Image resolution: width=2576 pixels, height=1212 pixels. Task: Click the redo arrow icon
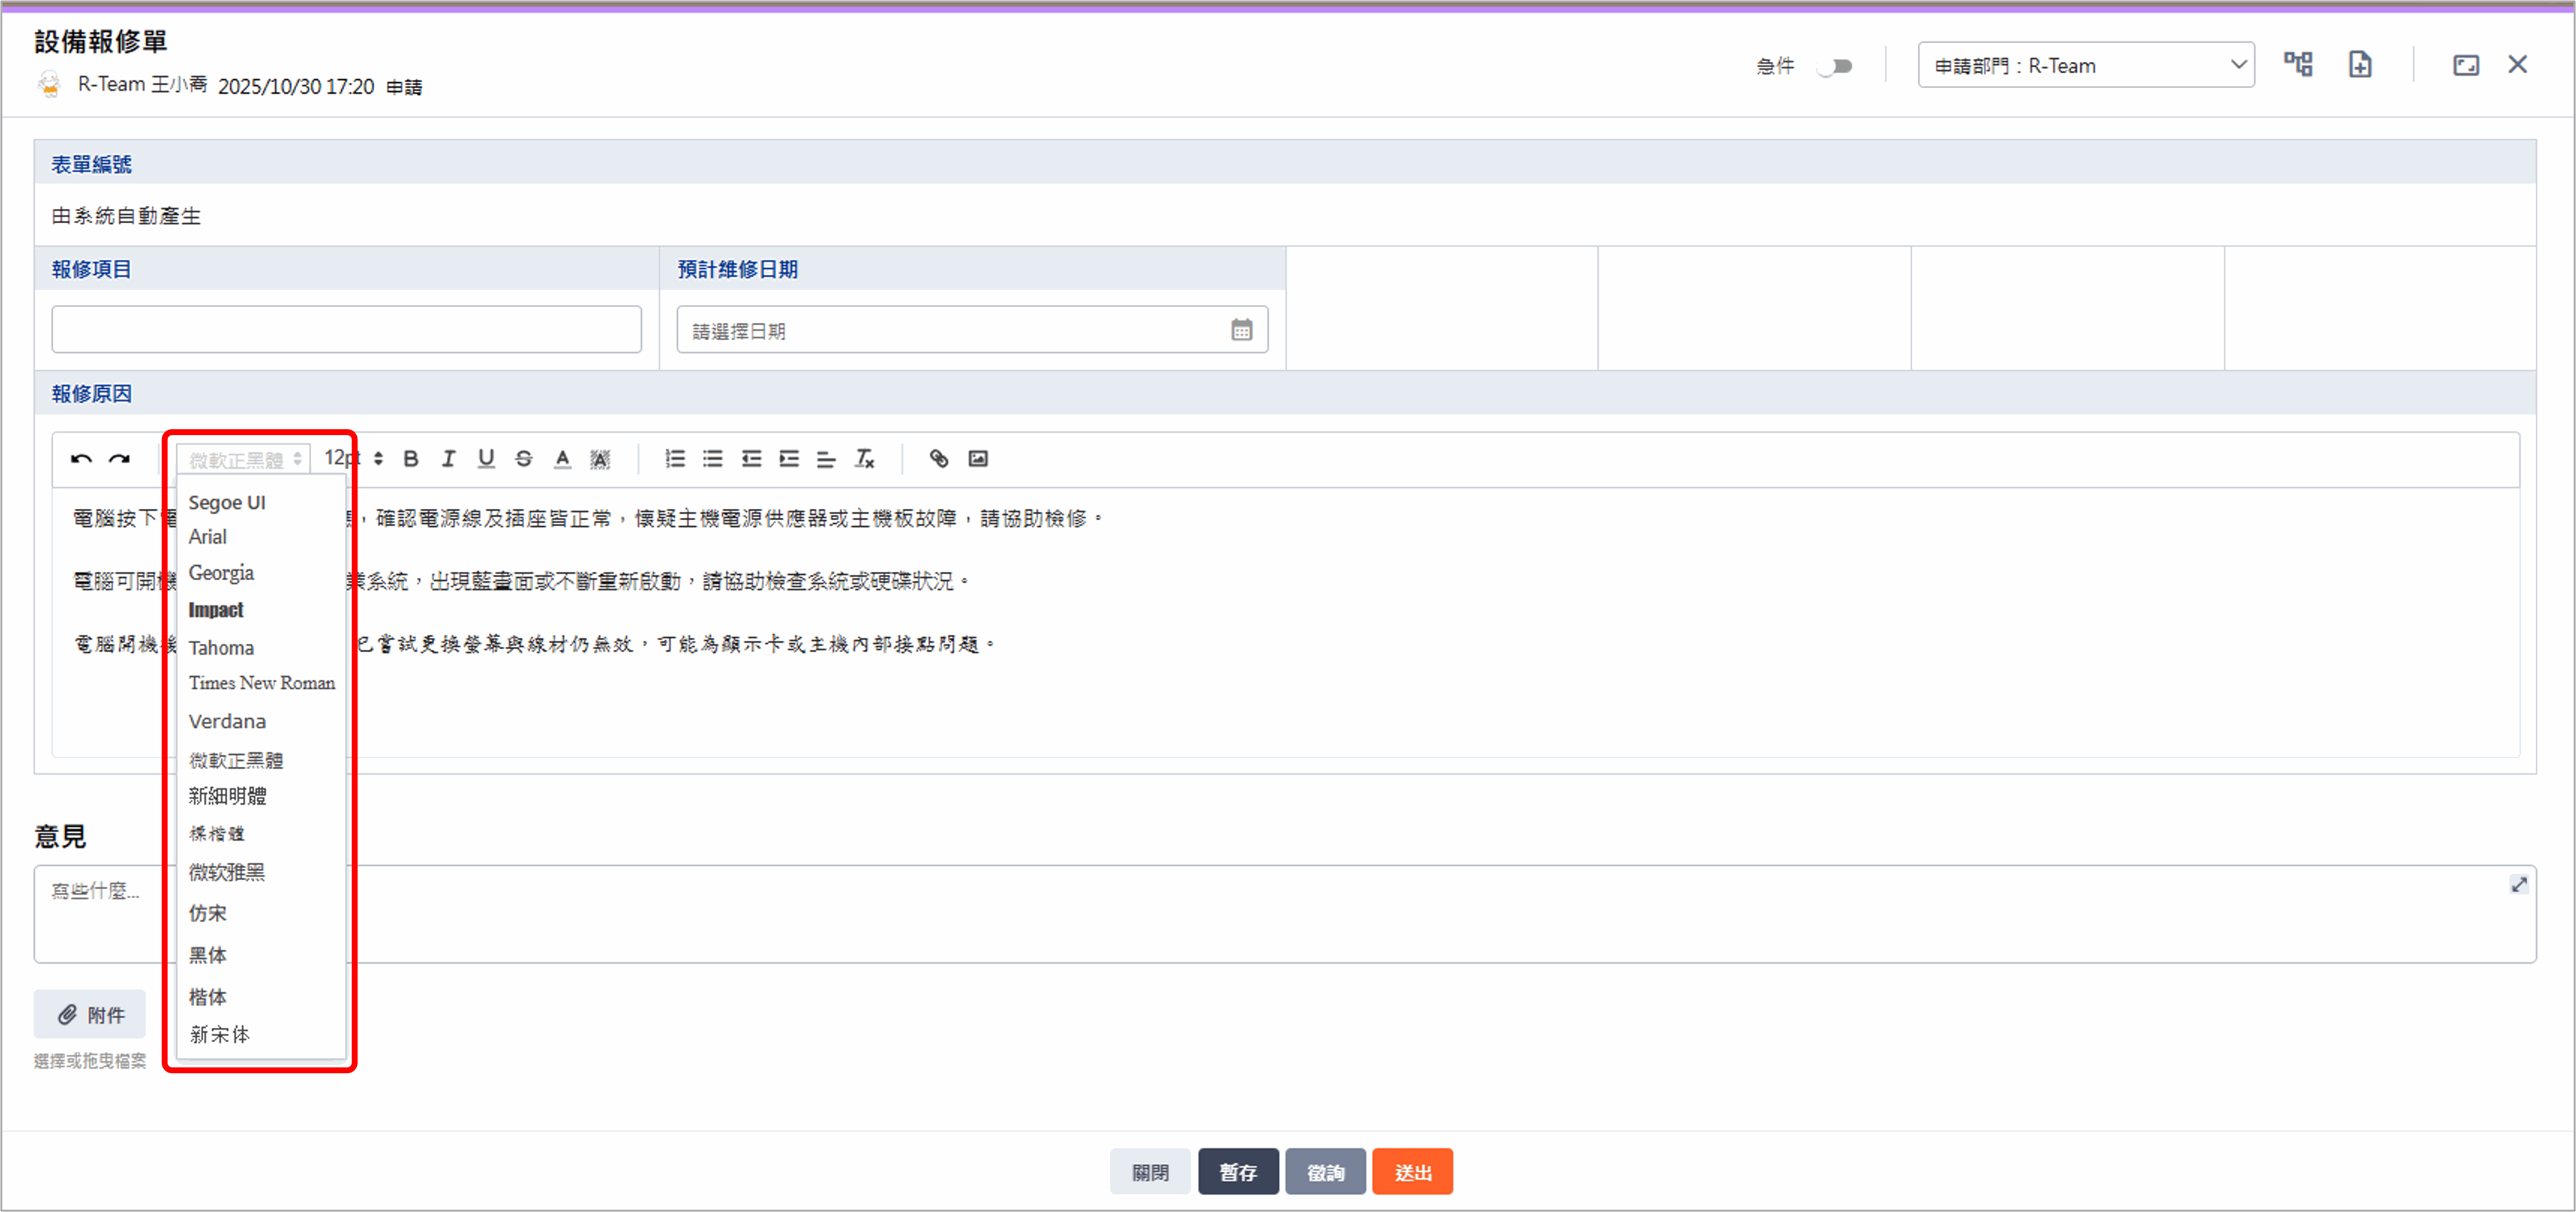119,459
